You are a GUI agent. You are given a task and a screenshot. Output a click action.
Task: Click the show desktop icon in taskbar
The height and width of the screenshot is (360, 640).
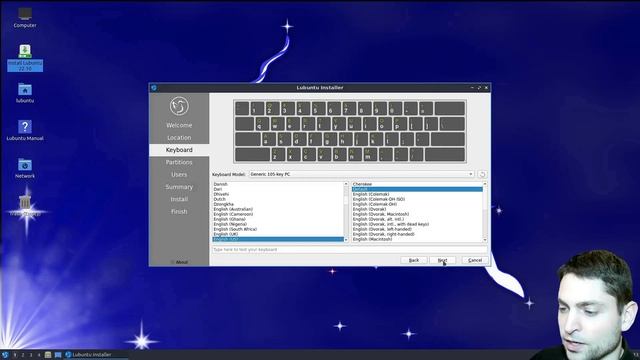(x=58, y=355)
